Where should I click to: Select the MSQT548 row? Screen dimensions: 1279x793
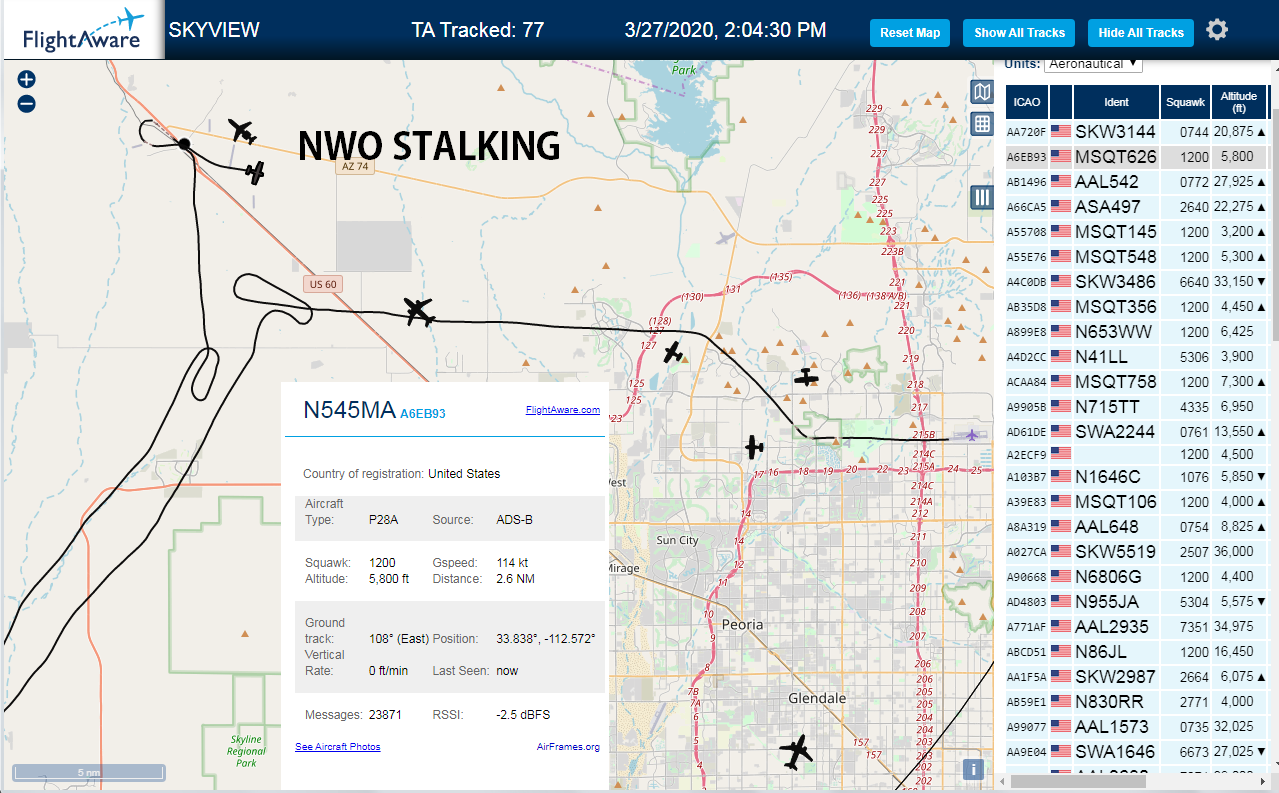tap(1137, 257)
